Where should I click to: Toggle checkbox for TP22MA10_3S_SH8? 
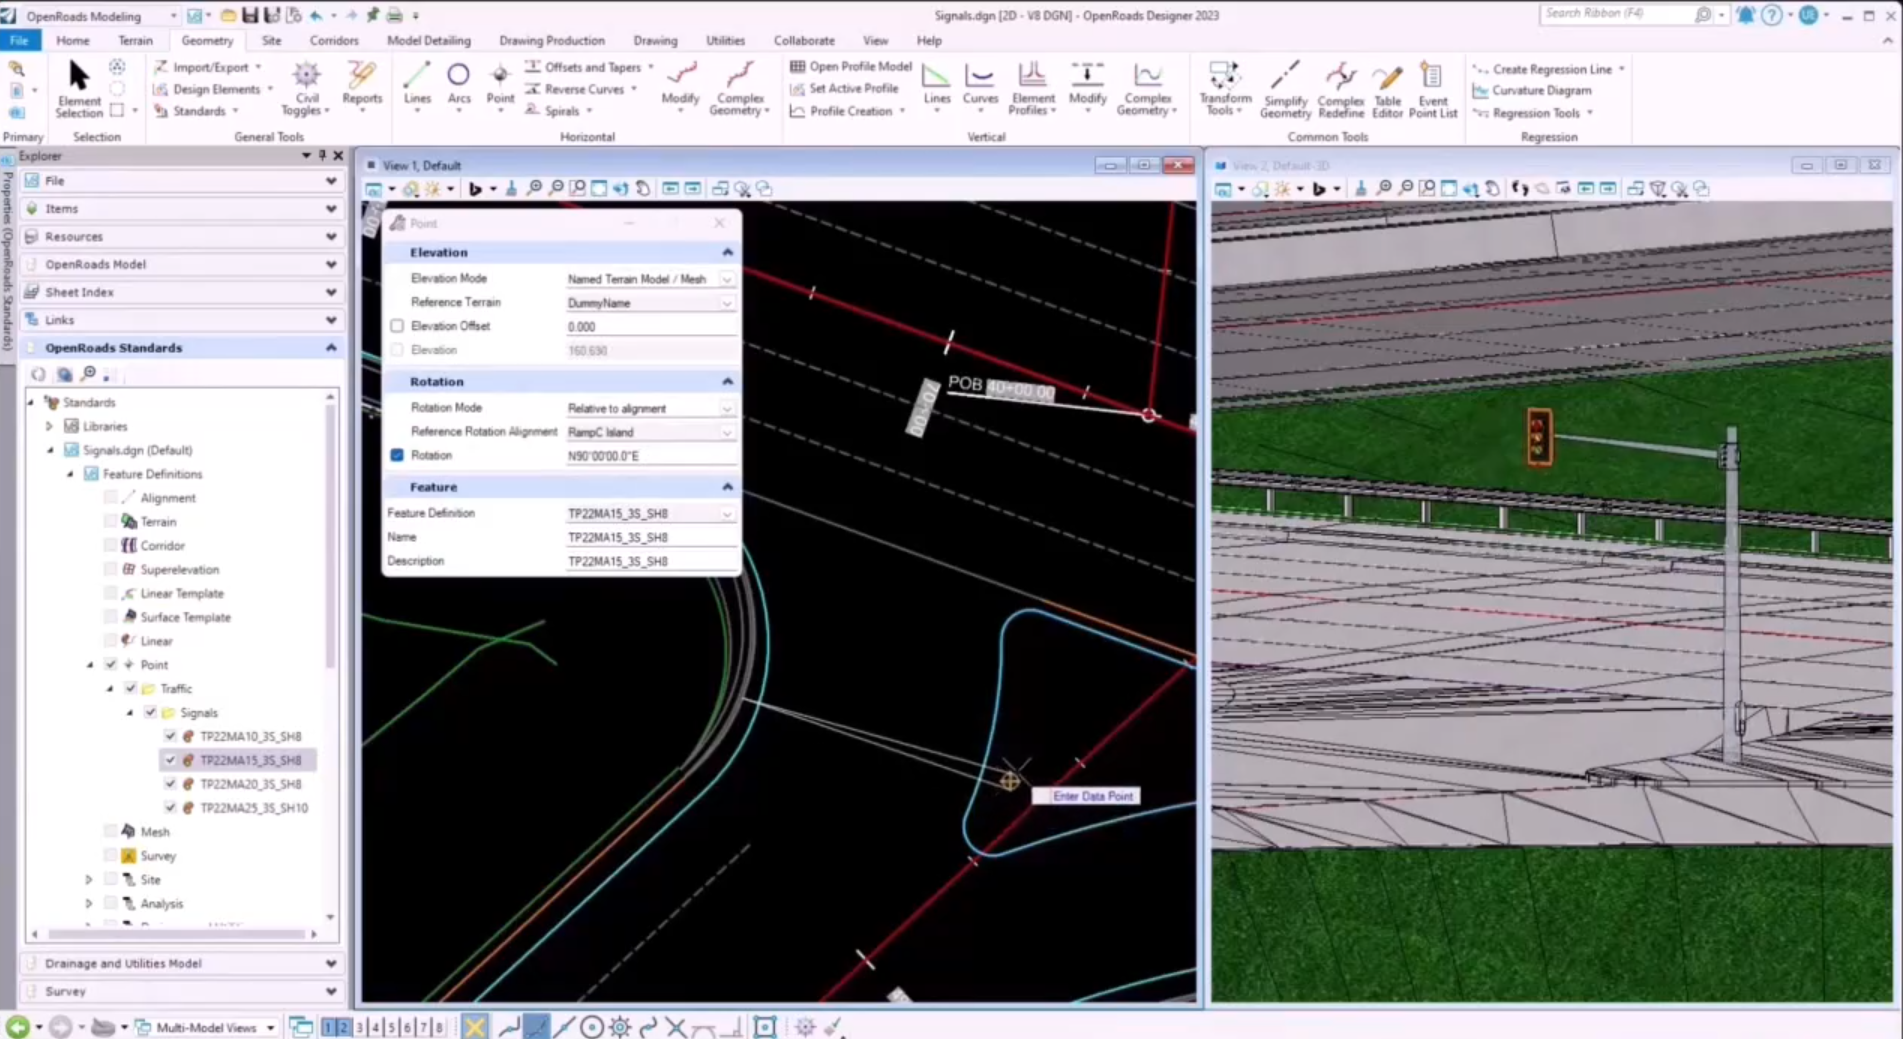click(x=170, y=736)
